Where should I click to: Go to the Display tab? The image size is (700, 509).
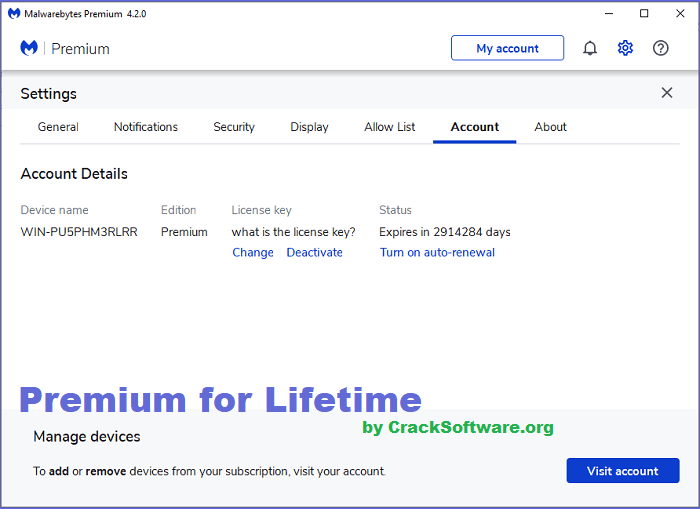[x=309, y=127]
